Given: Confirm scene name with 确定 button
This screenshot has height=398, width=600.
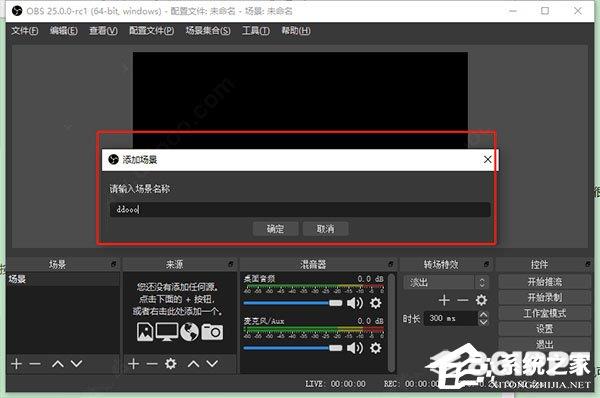Looking at the screenshot, I should point(276,229).
